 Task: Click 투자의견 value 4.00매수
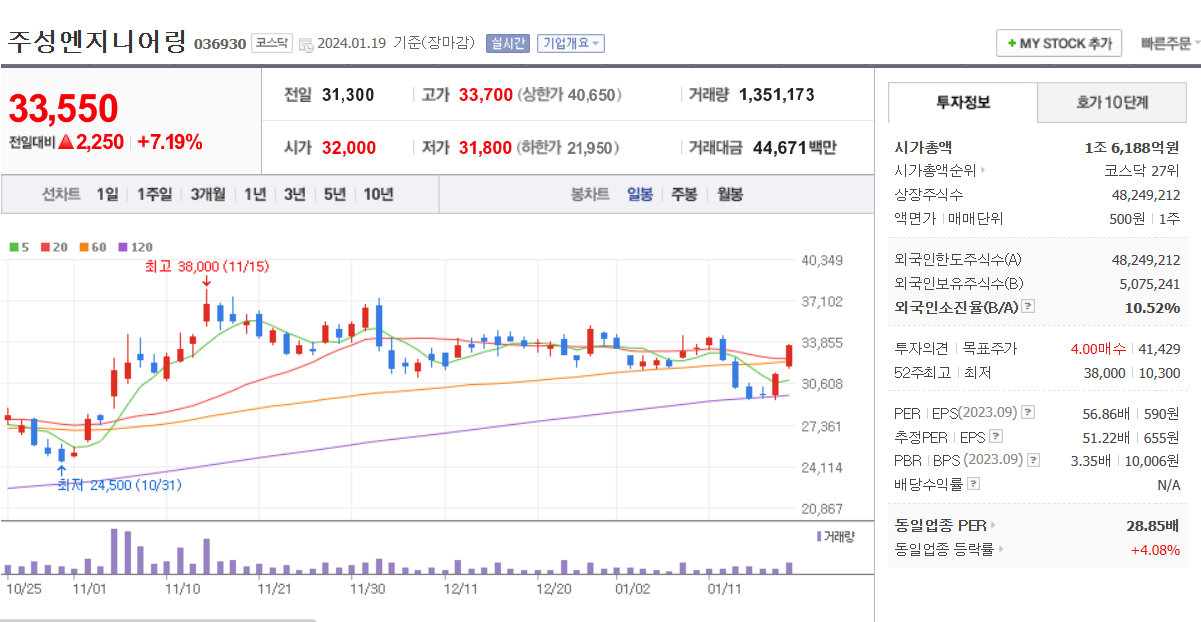[1098, 349]
